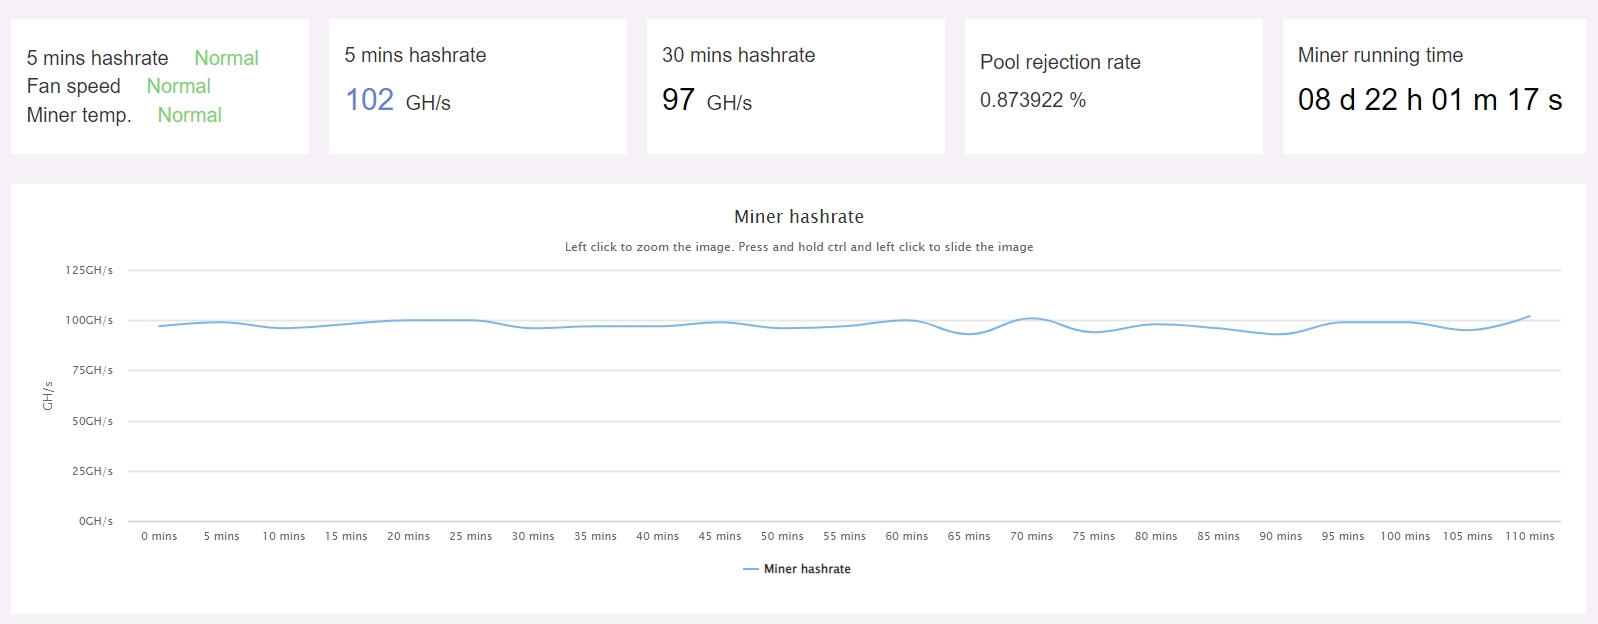This screenshot has height=624, width=1598.
Task: Click the 60 mins x-axis label
Action: click(x=906, y=537)
